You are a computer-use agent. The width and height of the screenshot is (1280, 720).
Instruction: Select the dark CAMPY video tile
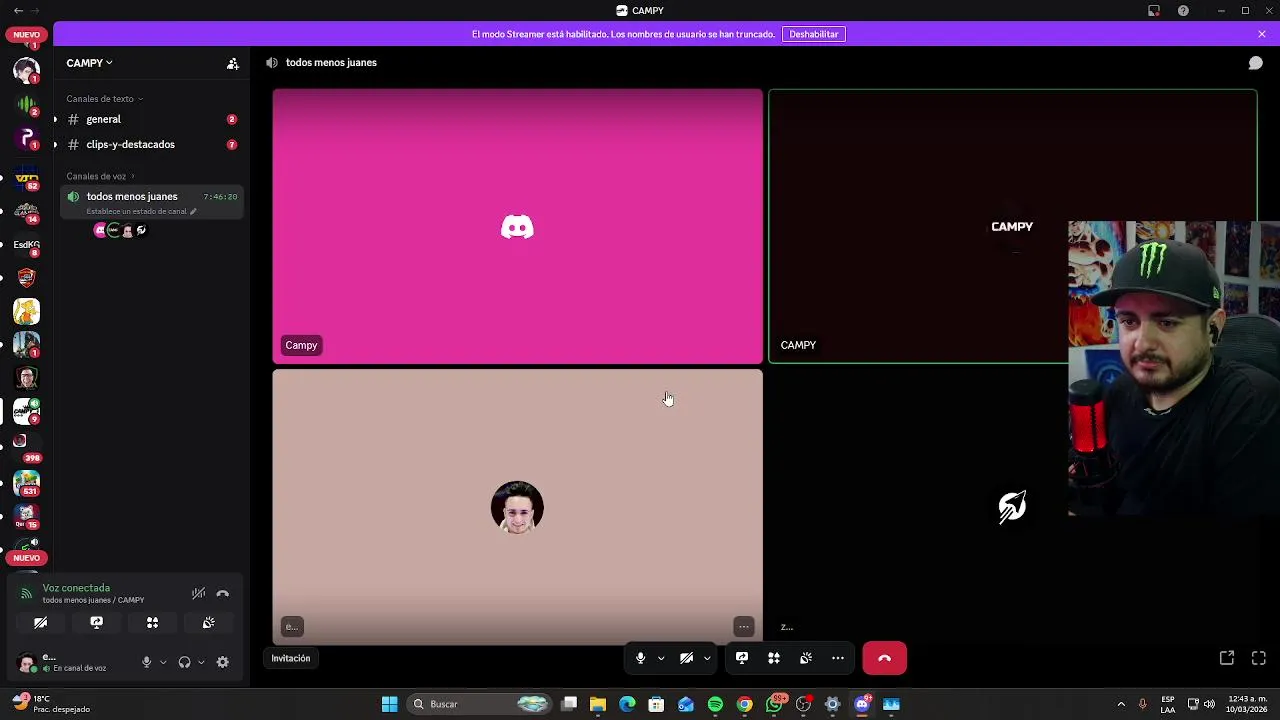(x=1012, y=226)
